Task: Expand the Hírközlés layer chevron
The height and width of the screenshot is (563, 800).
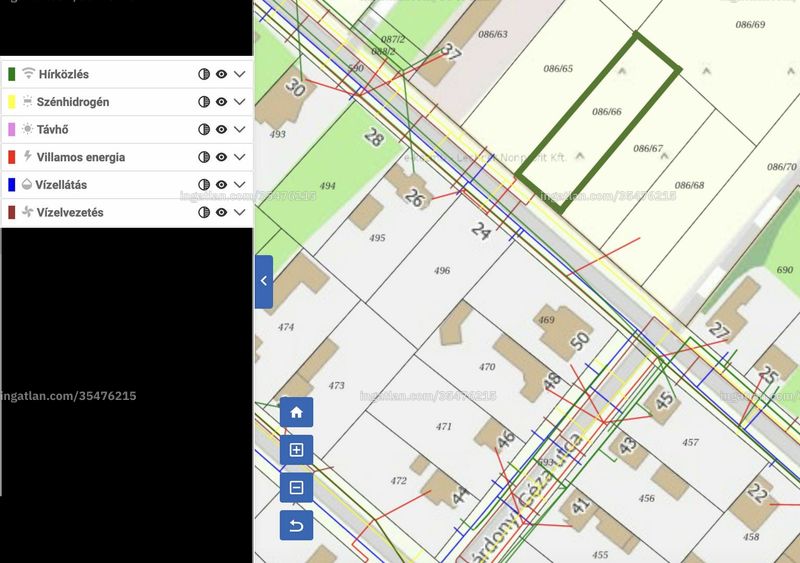Action: [240, 74]
